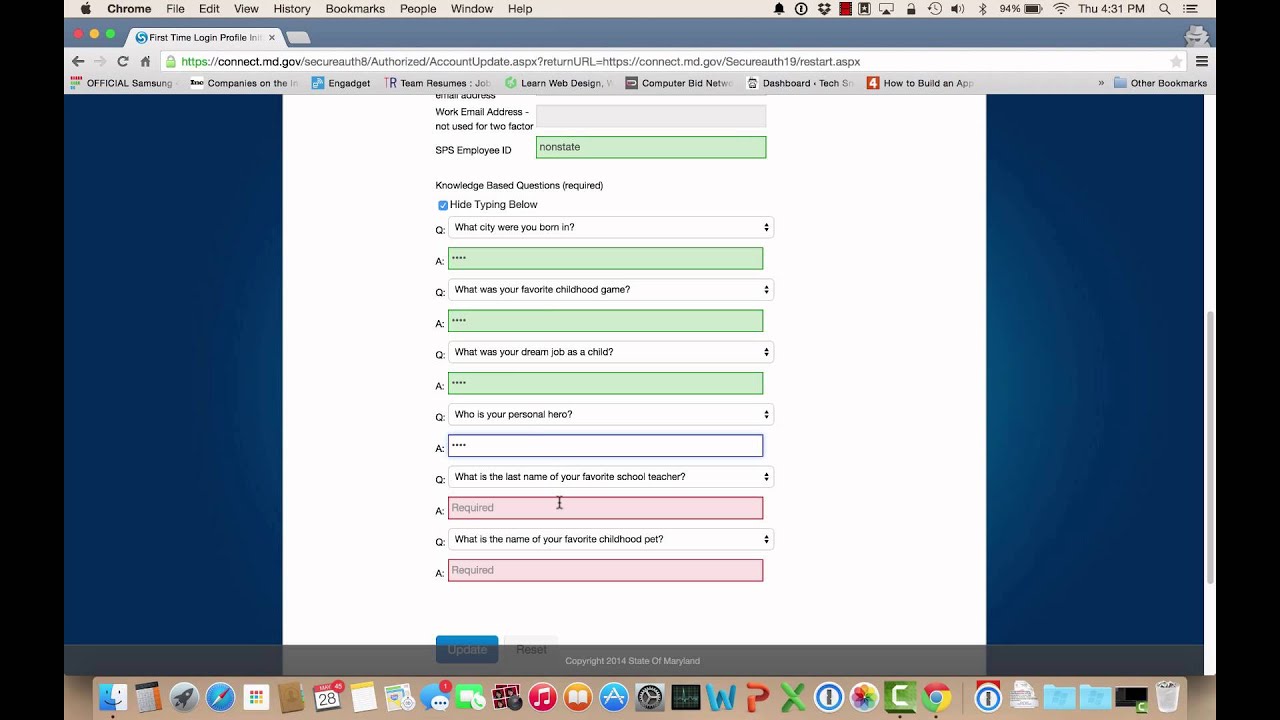Go to browser home icon
Screen dimensions: 1280x720
[x=145, y=61]
